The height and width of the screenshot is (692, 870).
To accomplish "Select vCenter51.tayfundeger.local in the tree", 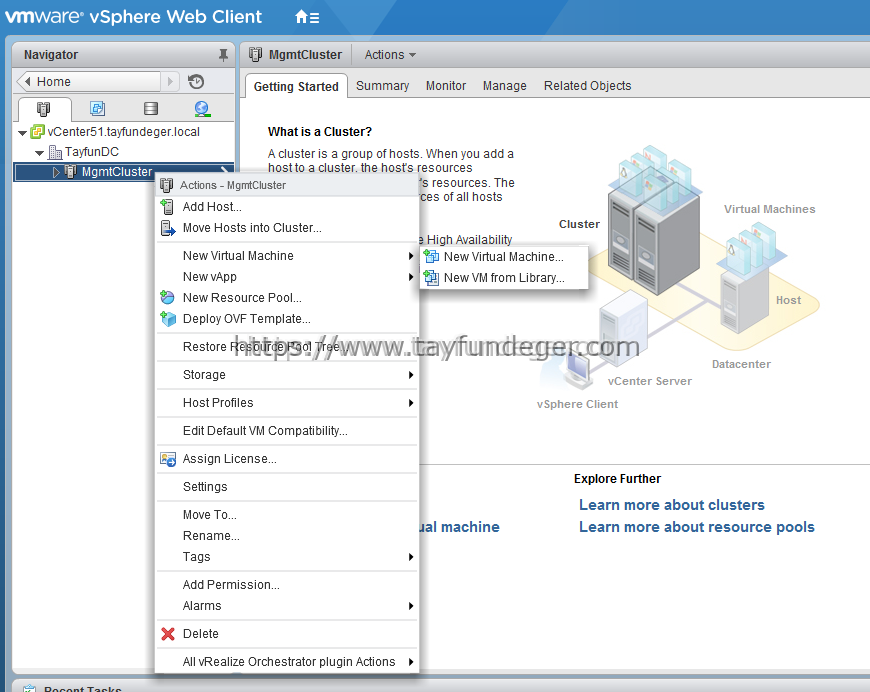I will coord(123,132).
